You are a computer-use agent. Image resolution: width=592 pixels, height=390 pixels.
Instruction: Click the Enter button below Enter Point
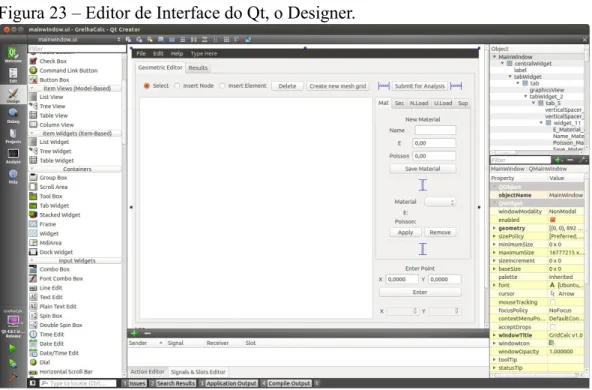420,292
